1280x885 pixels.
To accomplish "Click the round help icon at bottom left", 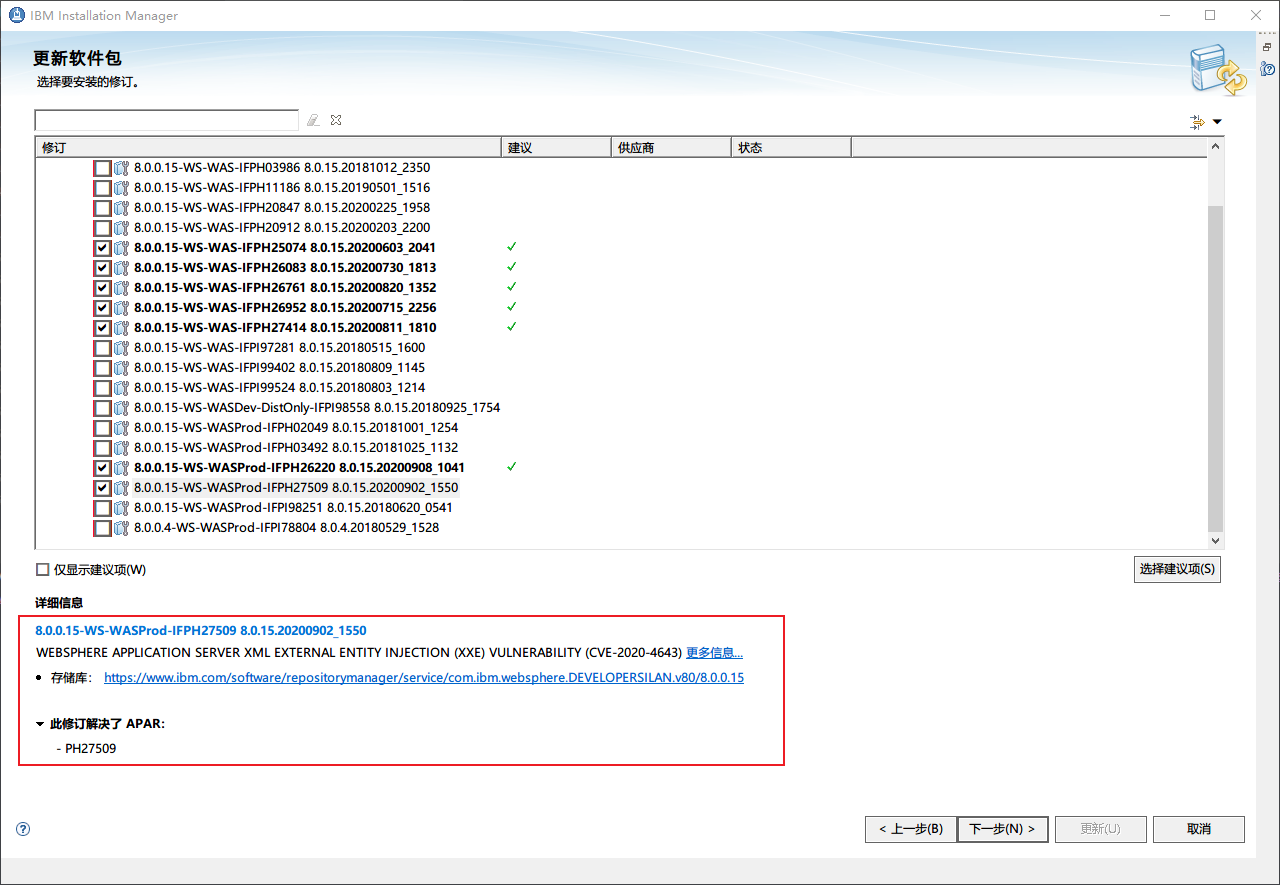I will tap(24, 829).
